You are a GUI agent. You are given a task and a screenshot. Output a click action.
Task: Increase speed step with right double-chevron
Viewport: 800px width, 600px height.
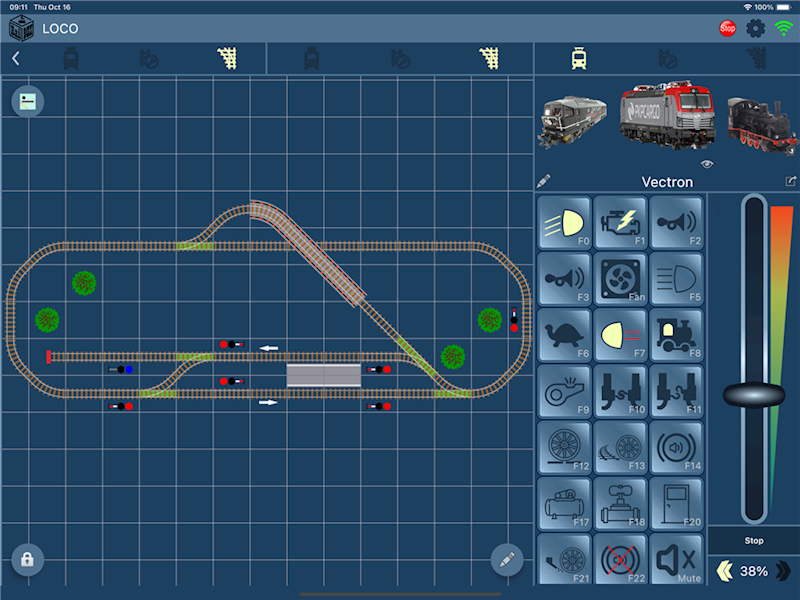click(x=783, y=571)
